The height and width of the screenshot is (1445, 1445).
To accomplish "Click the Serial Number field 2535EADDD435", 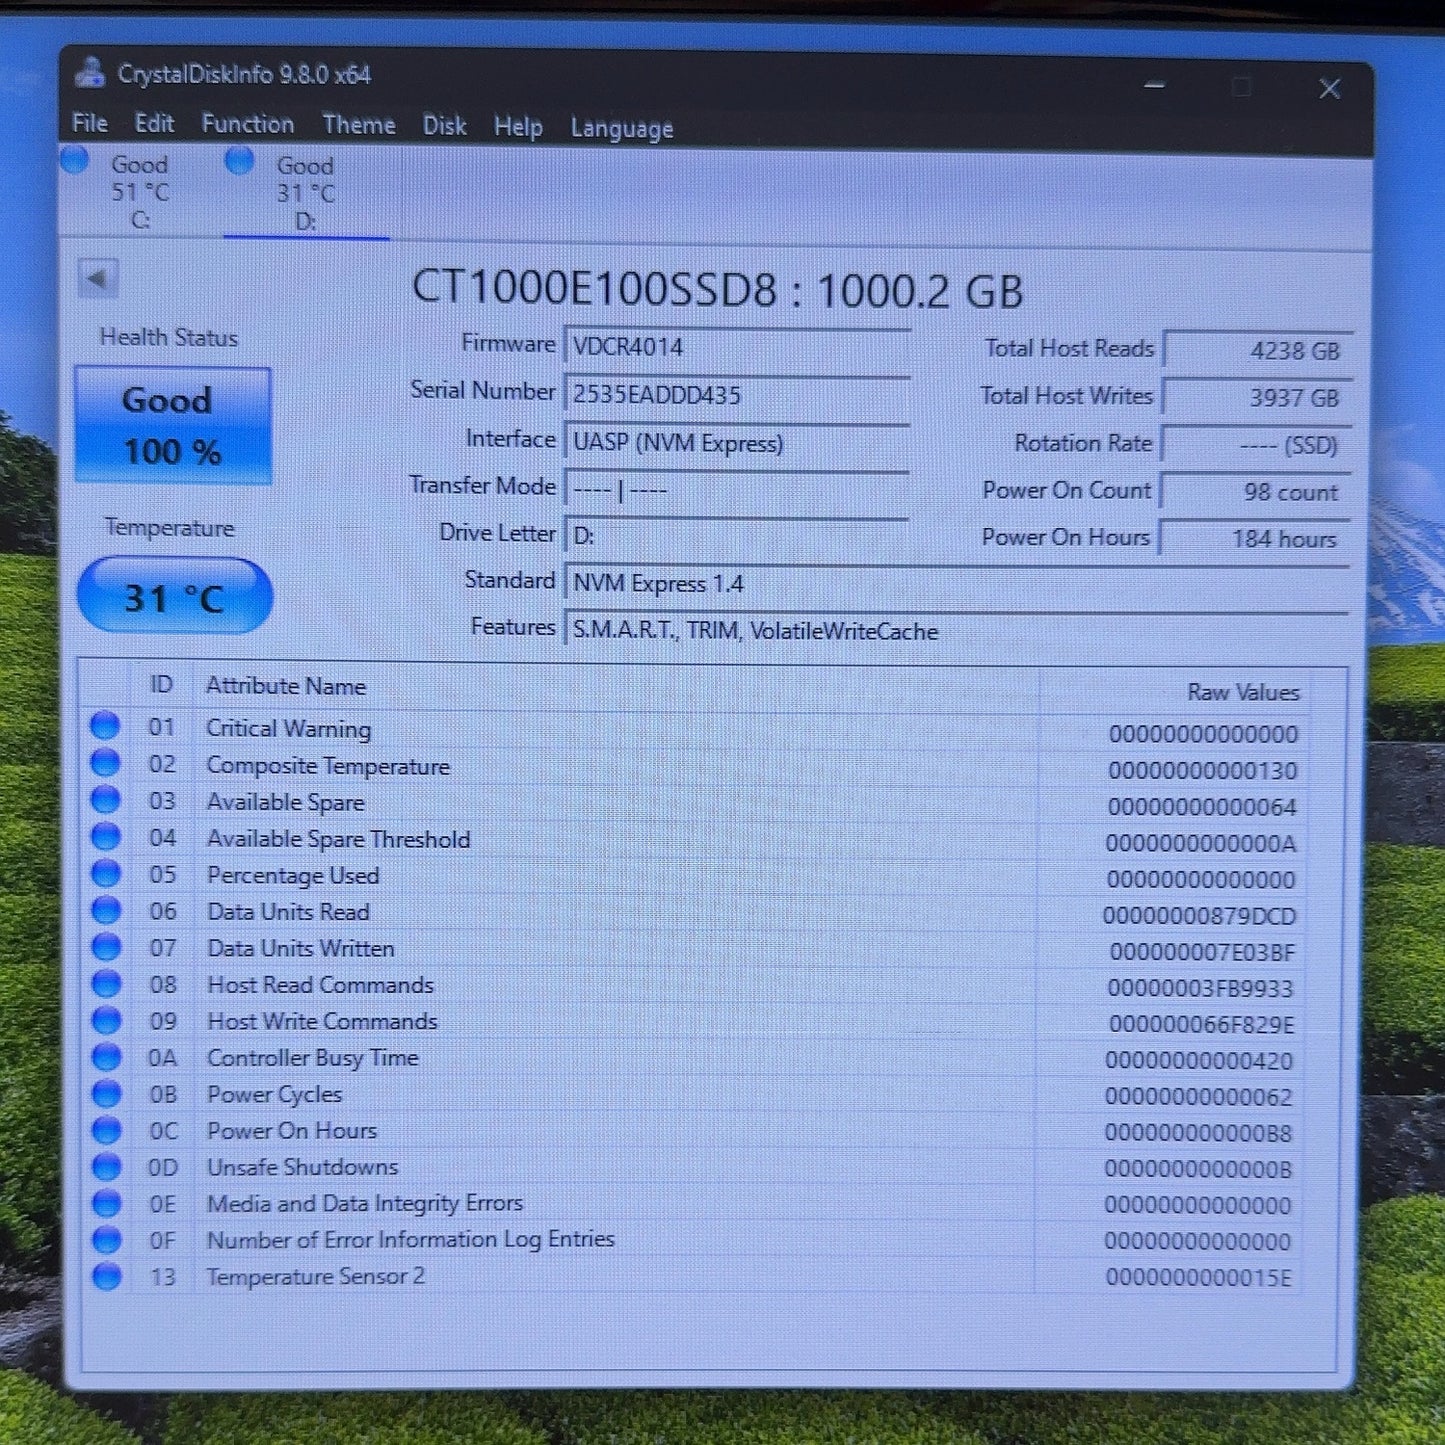I will coord(737,395).
